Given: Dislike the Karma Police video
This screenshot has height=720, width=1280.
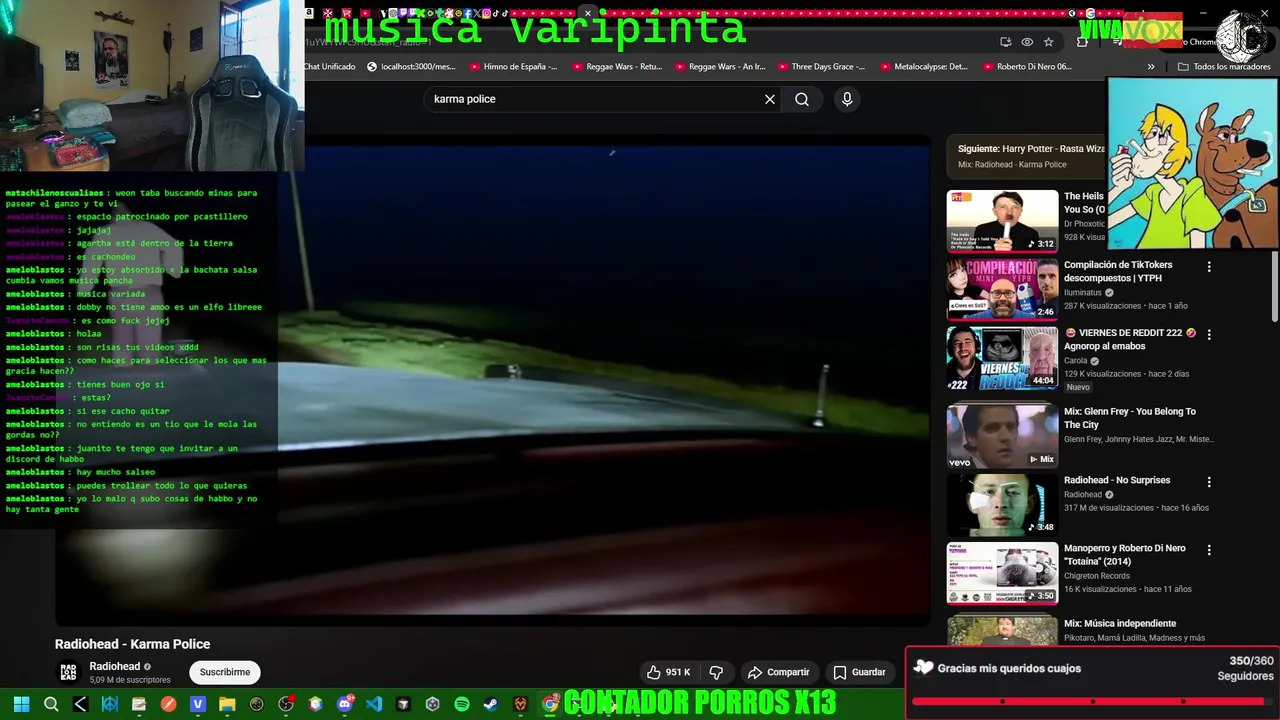Looking at the screenshot, I should click(716, 672).
